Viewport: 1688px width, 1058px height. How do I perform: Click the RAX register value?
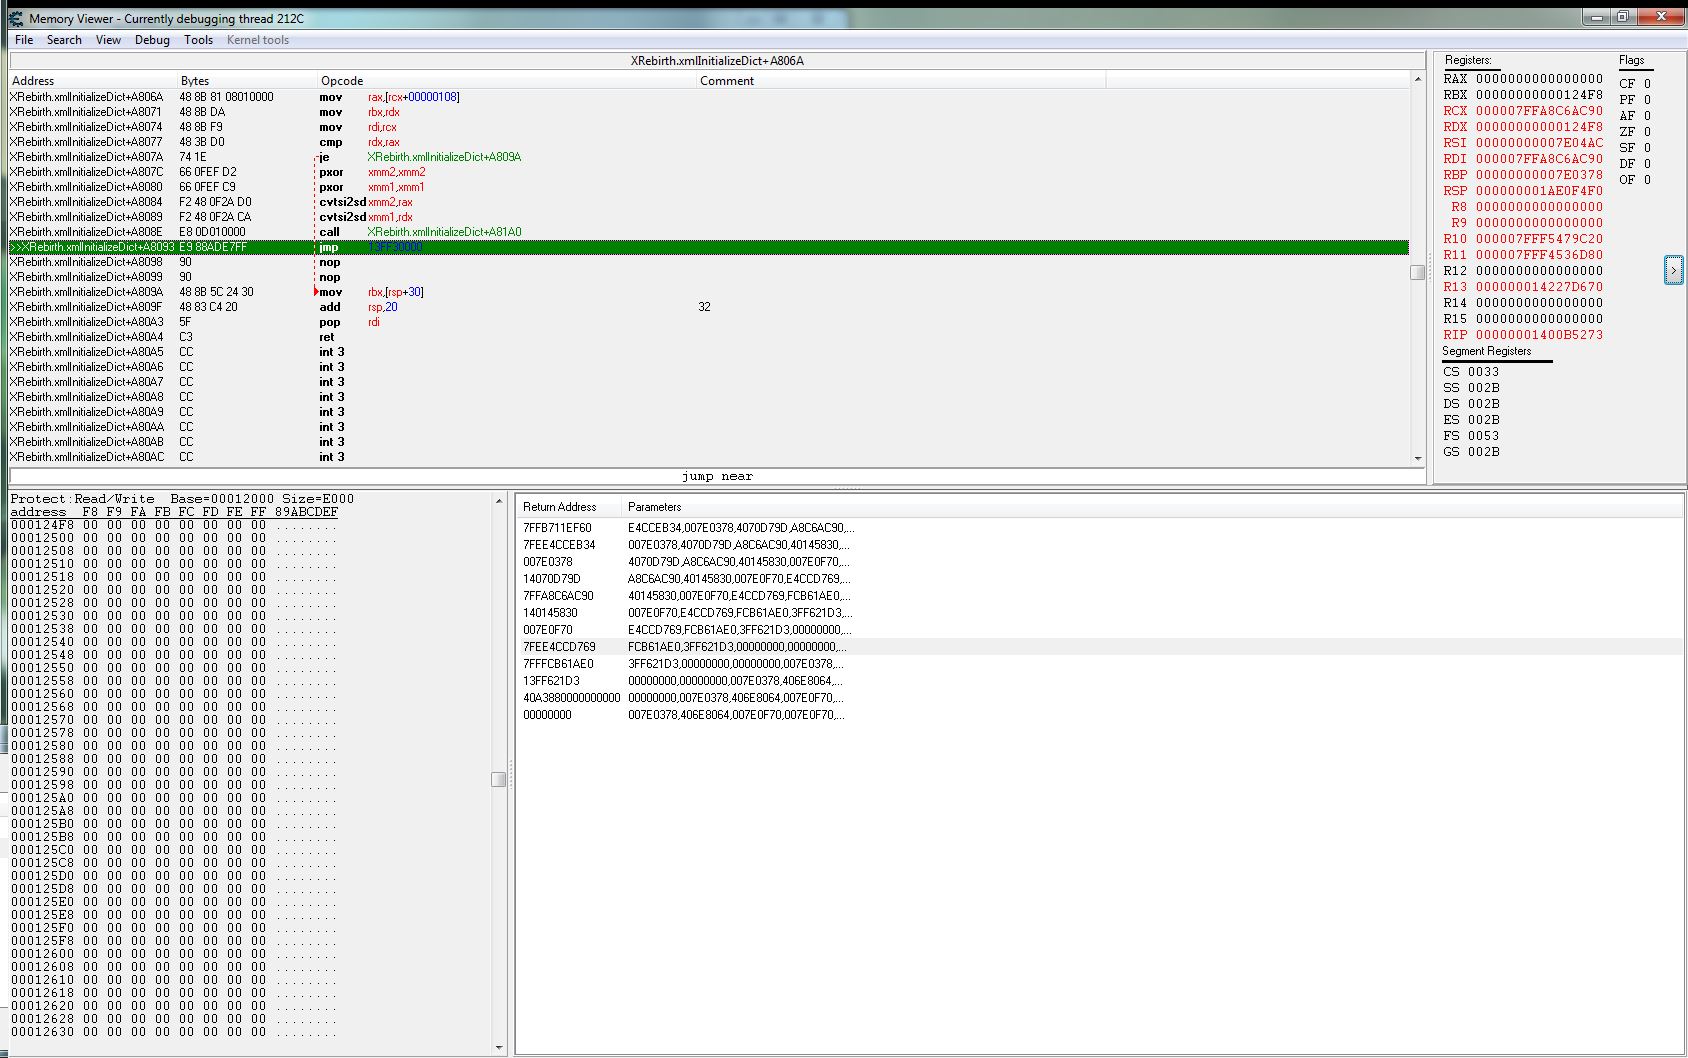point(1539,79)
